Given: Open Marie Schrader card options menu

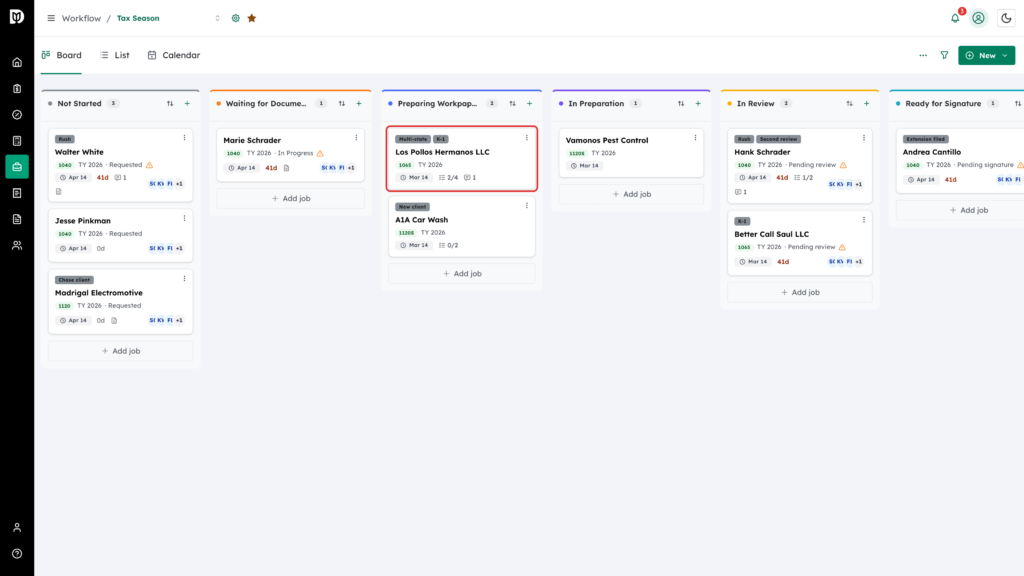Looking at the screenshot, I should coord(356,138).
